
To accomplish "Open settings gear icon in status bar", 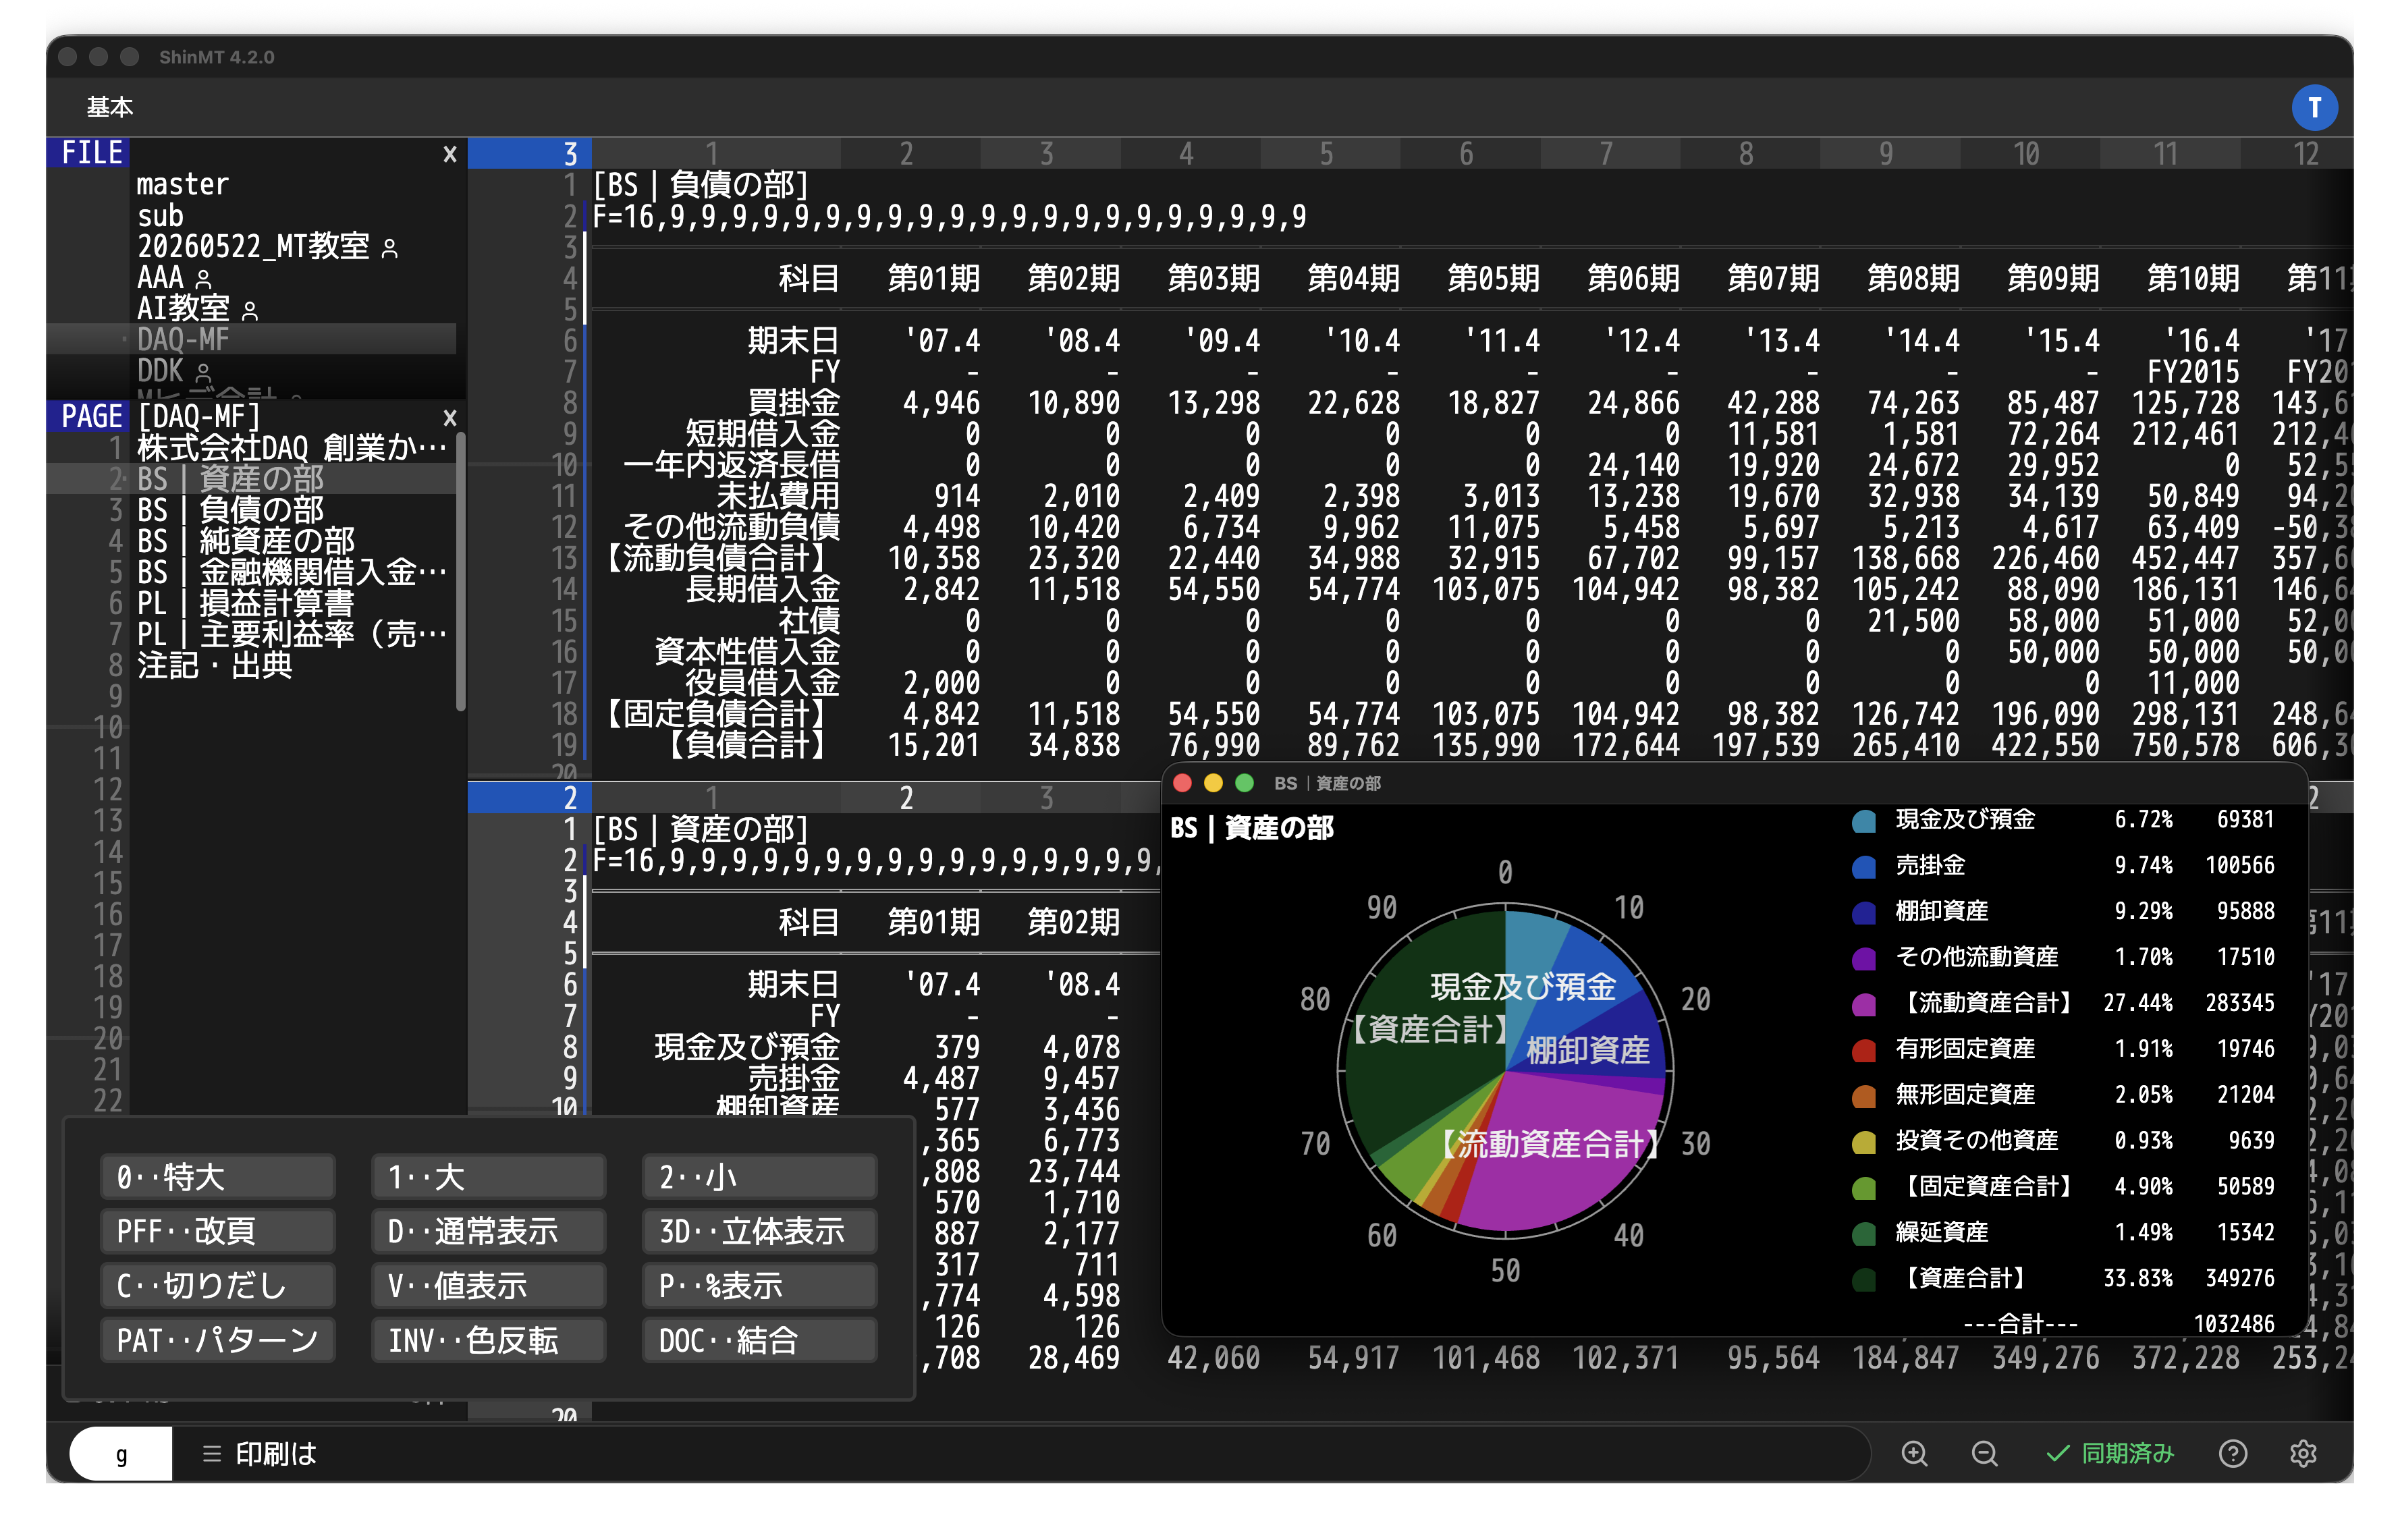I will (x=2303, y=1453).
